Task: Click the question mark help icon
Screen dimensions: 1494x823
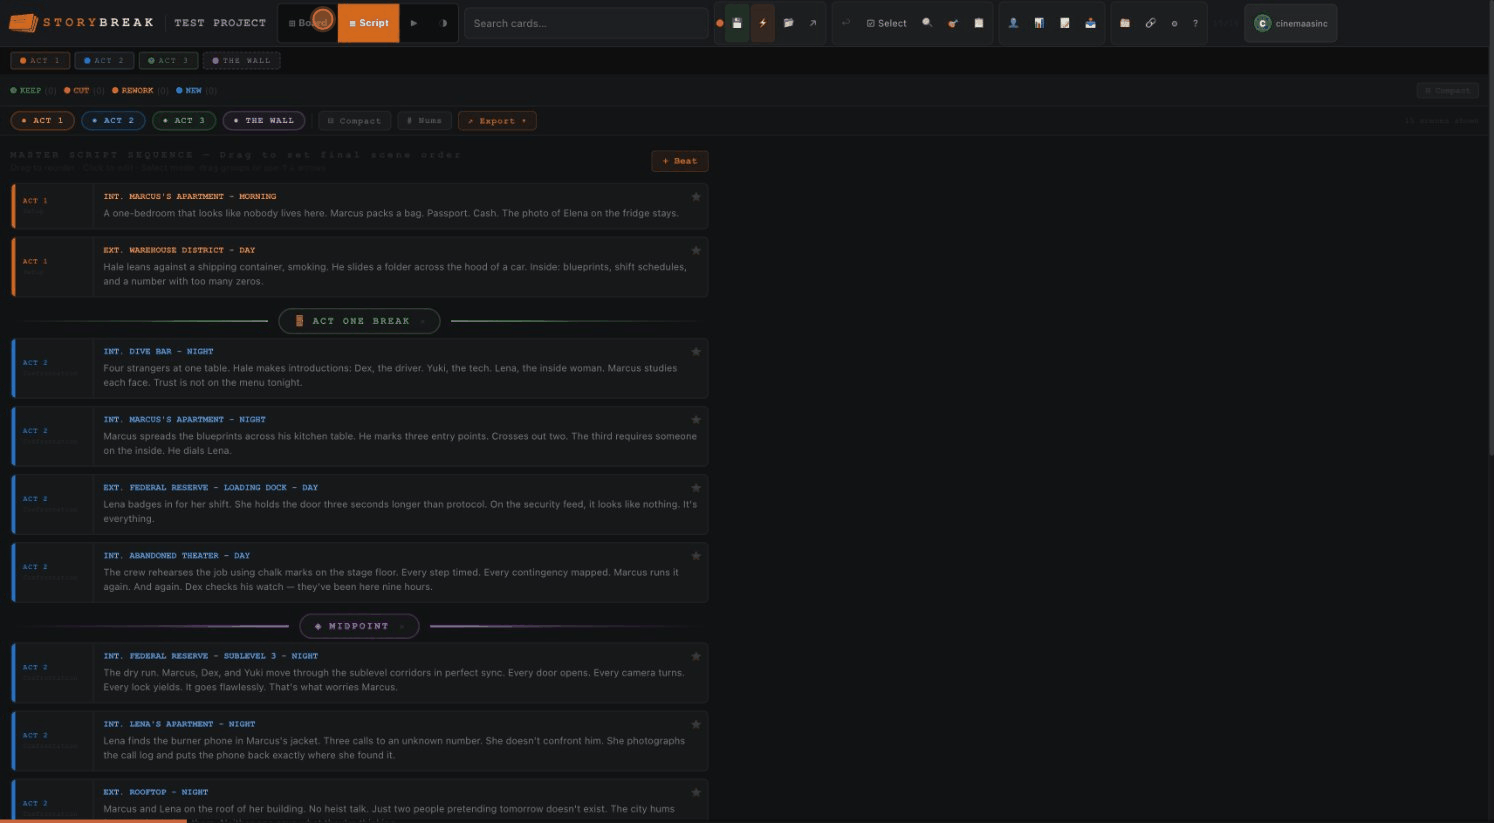Action: click(1195, 23)
